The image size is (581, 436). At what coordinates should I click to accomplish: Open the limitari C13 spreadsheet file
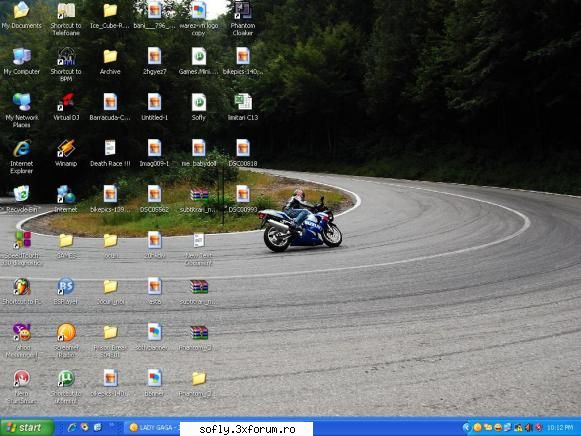pyautogui.click(x=243, y=107)
